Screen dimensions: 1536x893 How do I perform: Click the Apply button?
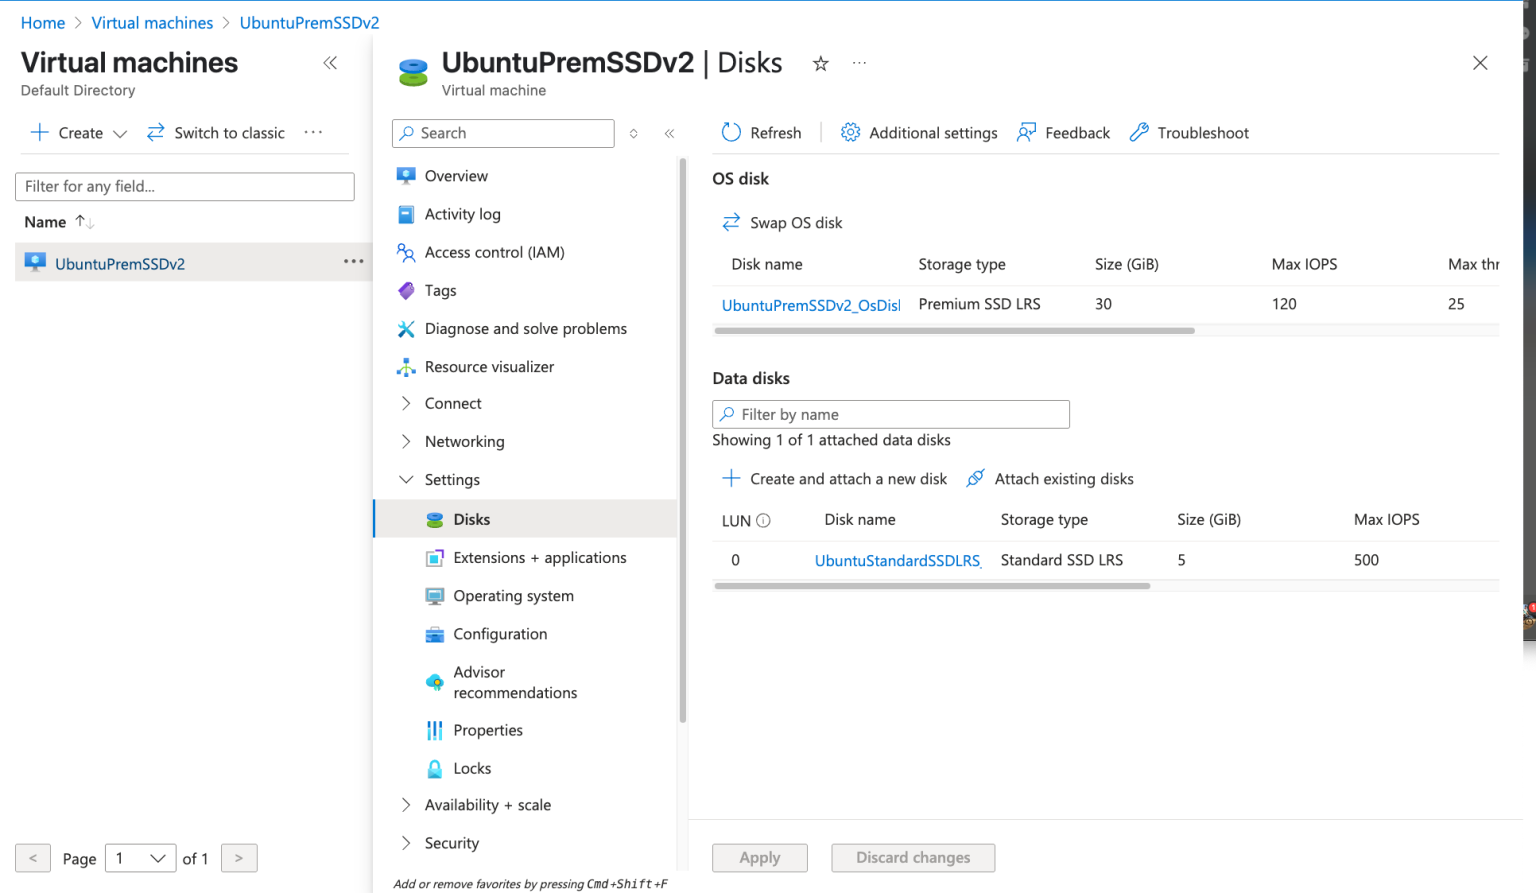tap(759, 857)
